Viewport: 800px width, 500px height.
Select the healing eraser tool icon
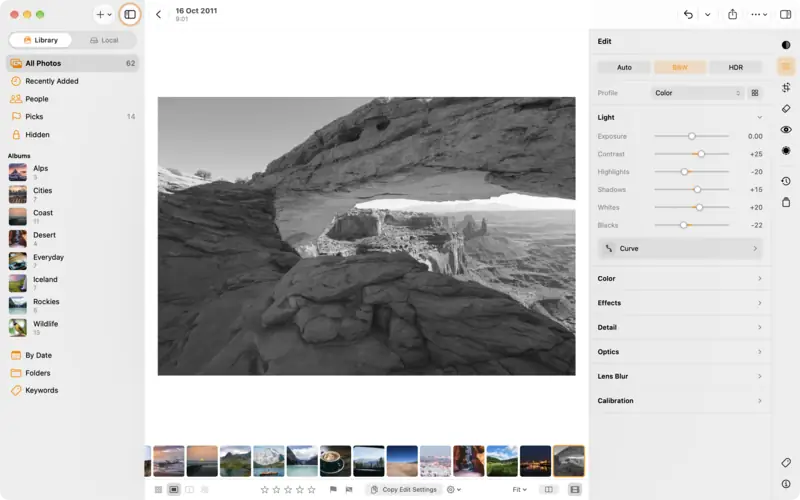pos(786,108)
